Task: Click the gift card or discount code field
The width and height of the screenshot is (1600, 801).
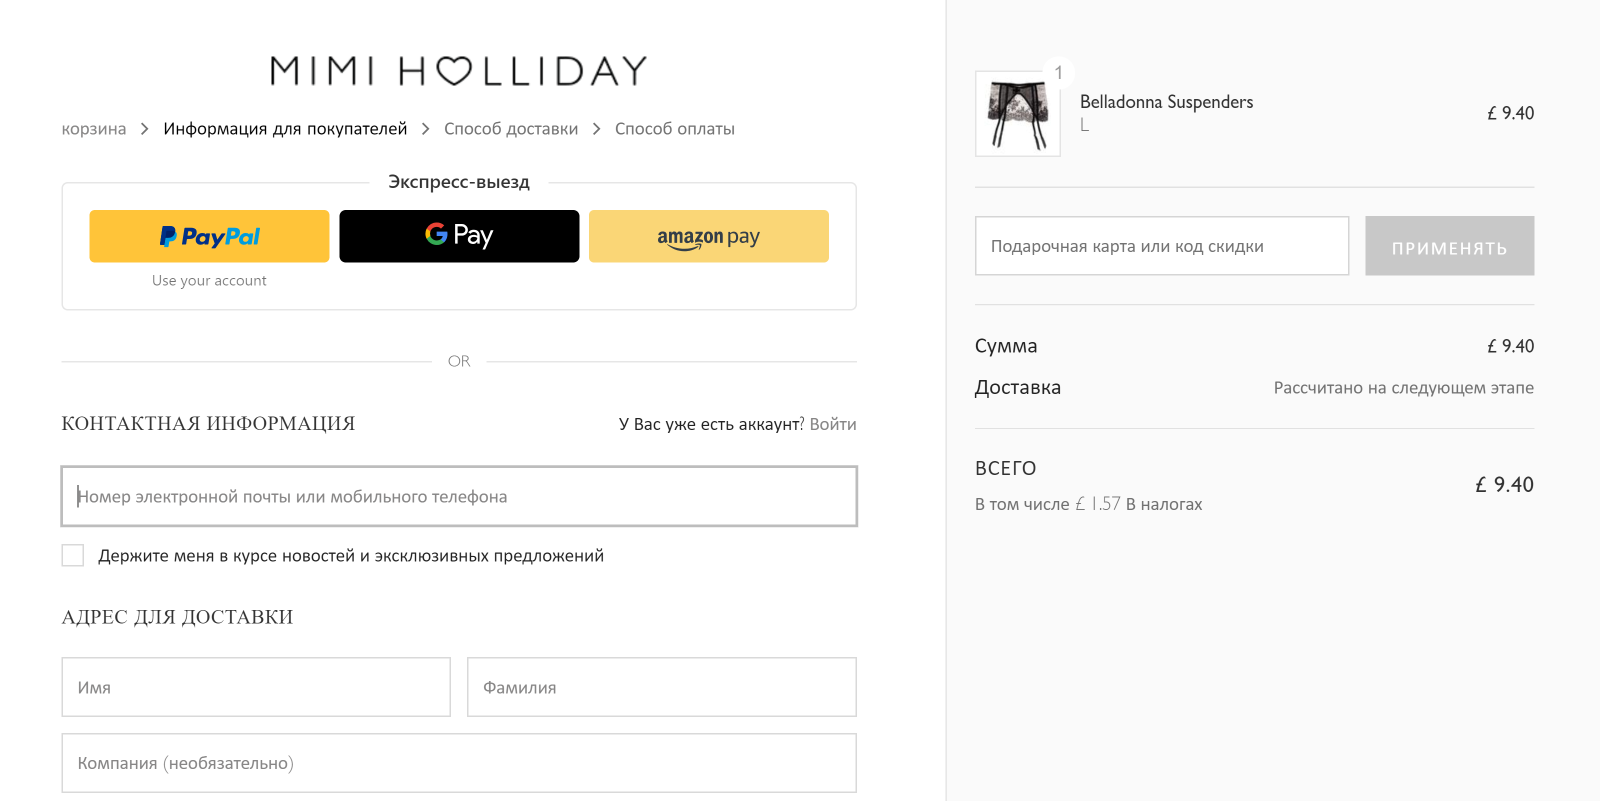Action: point(1162,246)
